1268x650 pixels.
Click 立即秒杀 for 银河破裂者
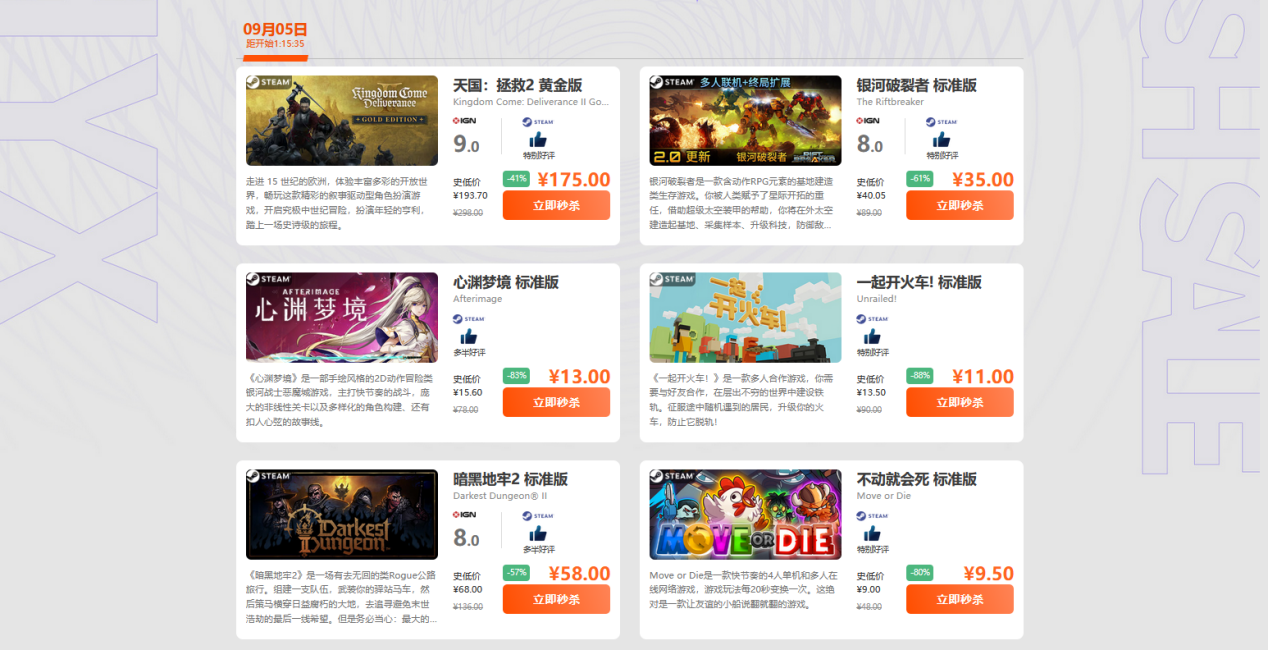tap(960, 205)
